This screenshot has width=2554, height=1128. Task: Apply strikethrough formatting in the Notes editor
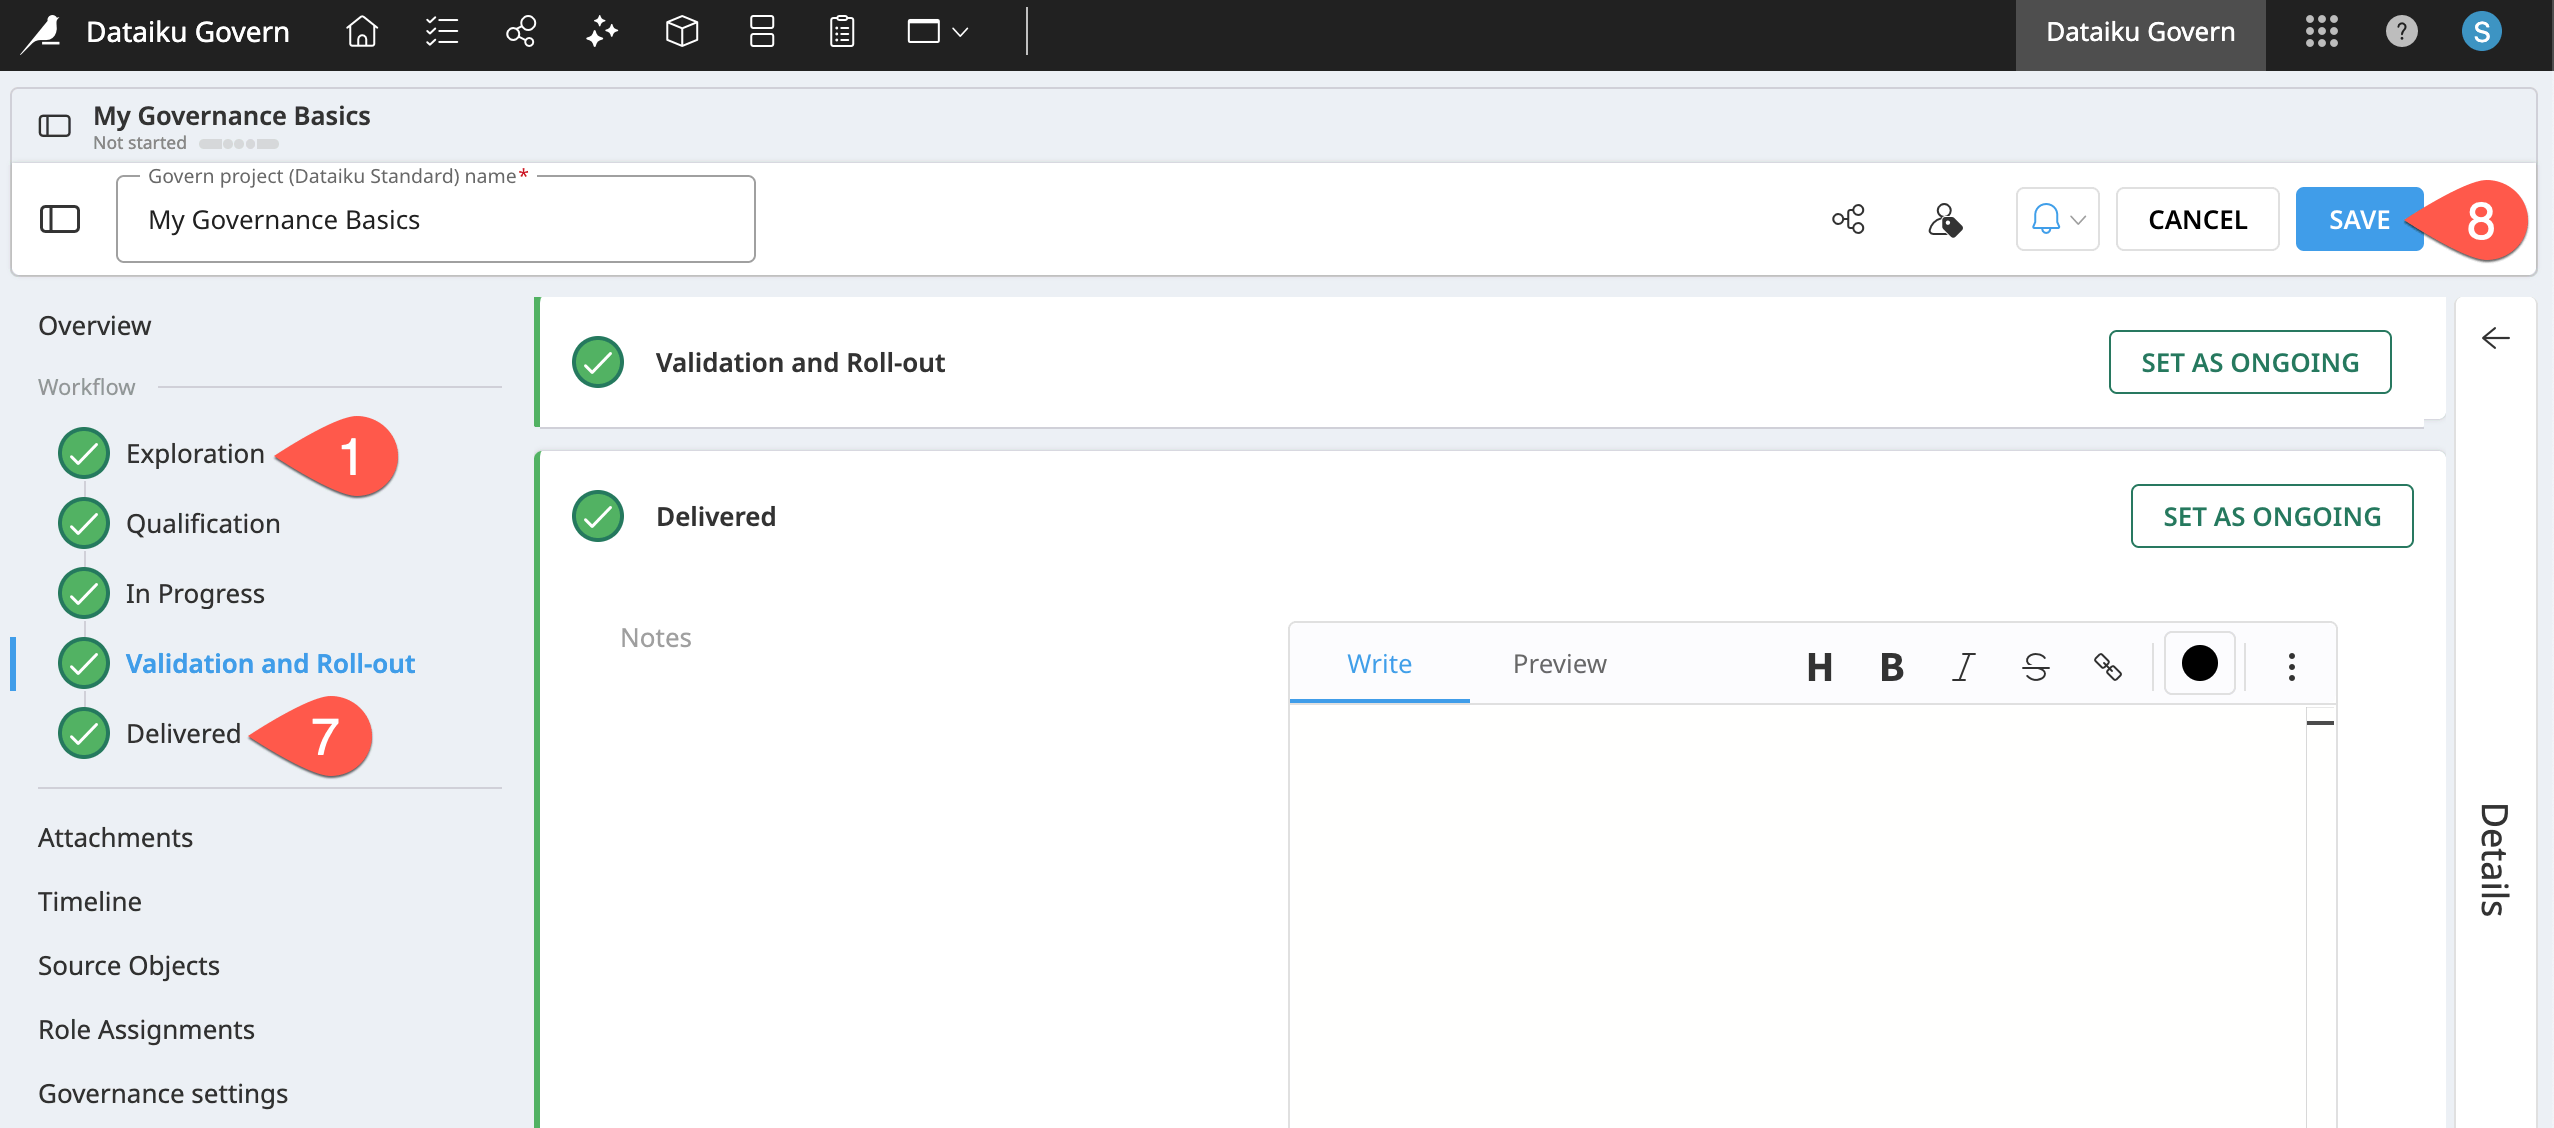(x=2035, y=664)
